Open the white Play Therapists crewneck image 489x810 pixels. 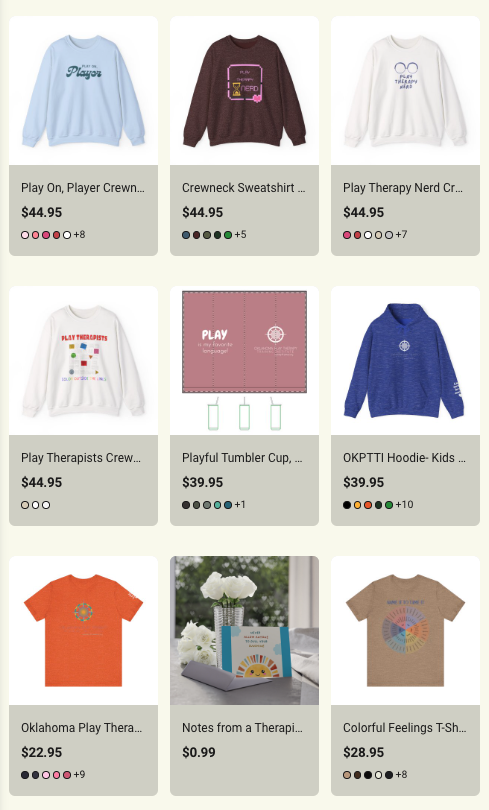point(83,361)
